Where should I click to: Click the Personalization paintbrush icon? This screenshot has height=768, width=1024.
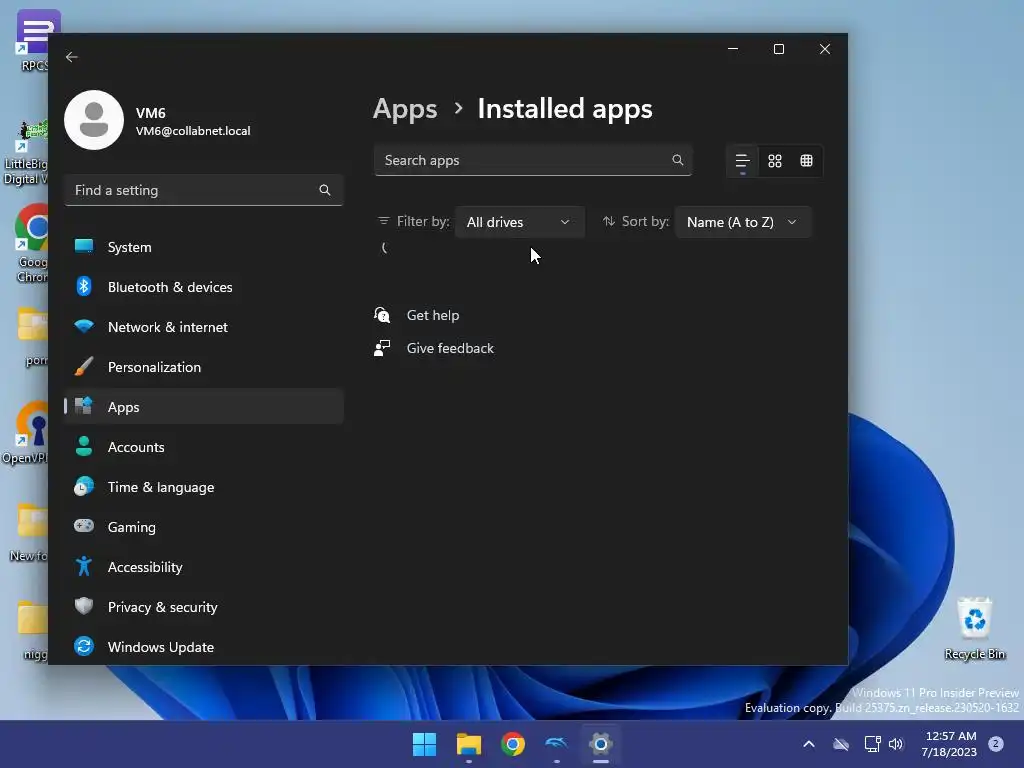(x=84, y=366)
